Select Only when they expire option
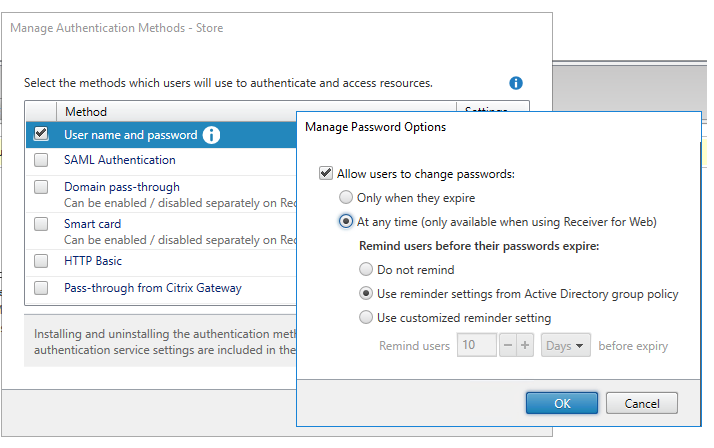The width and height of the screenshot is (714, 448). coord(347,198)
